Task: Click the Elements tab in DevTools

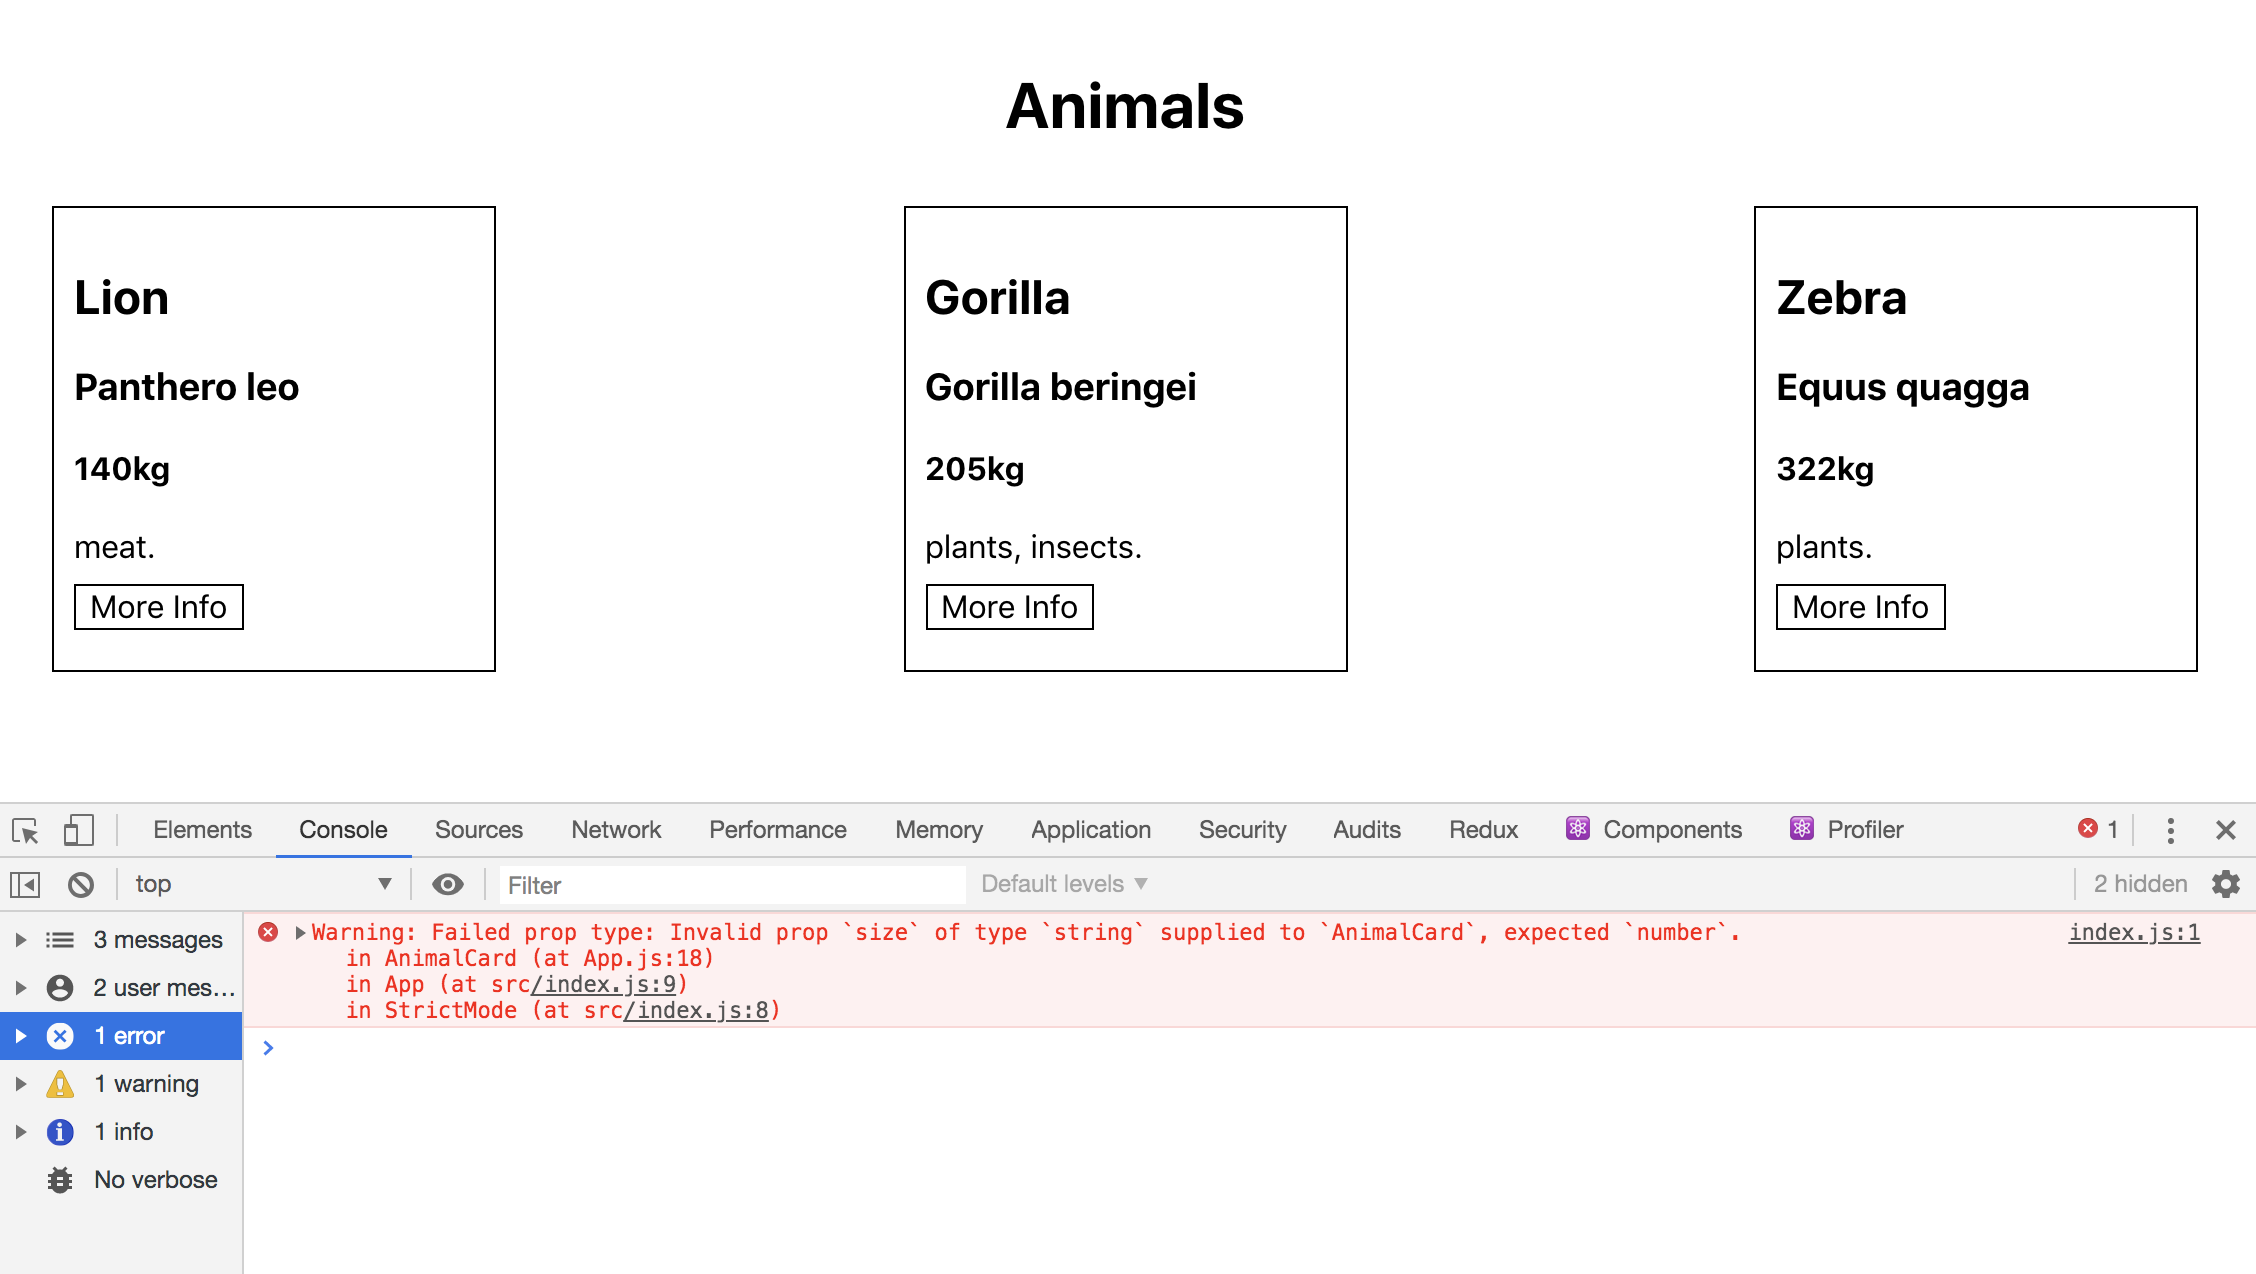Action: (x=203, y=828)
